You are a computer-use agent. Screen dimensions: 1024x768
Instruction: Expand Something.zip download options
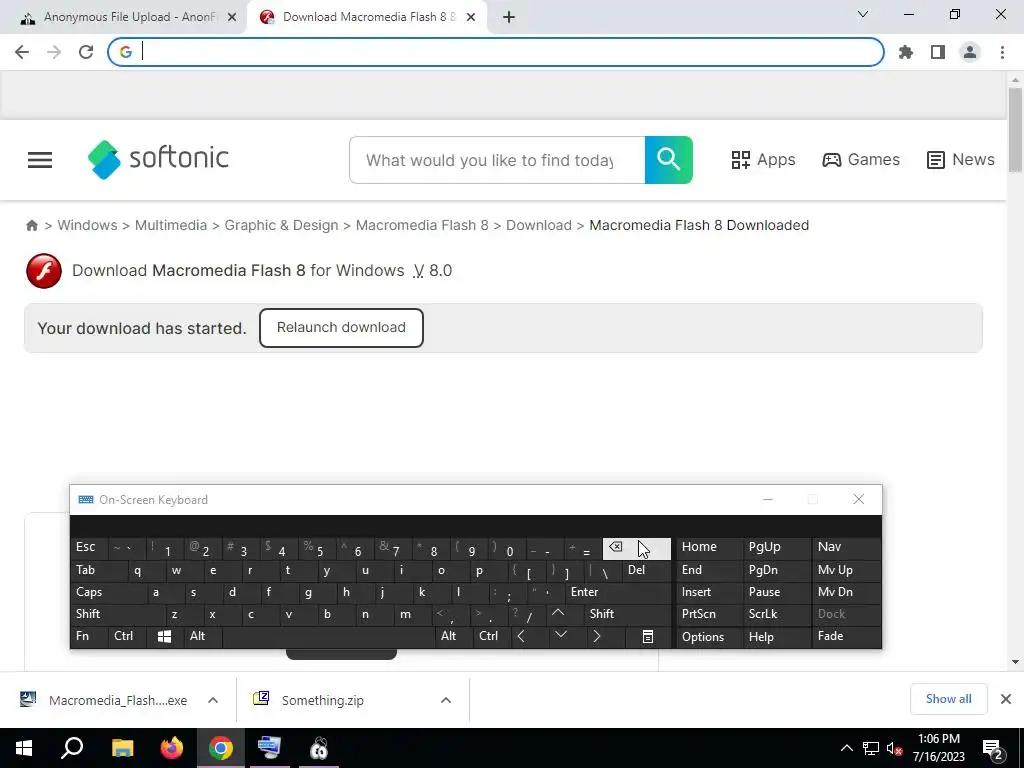(x=446, y=700)
